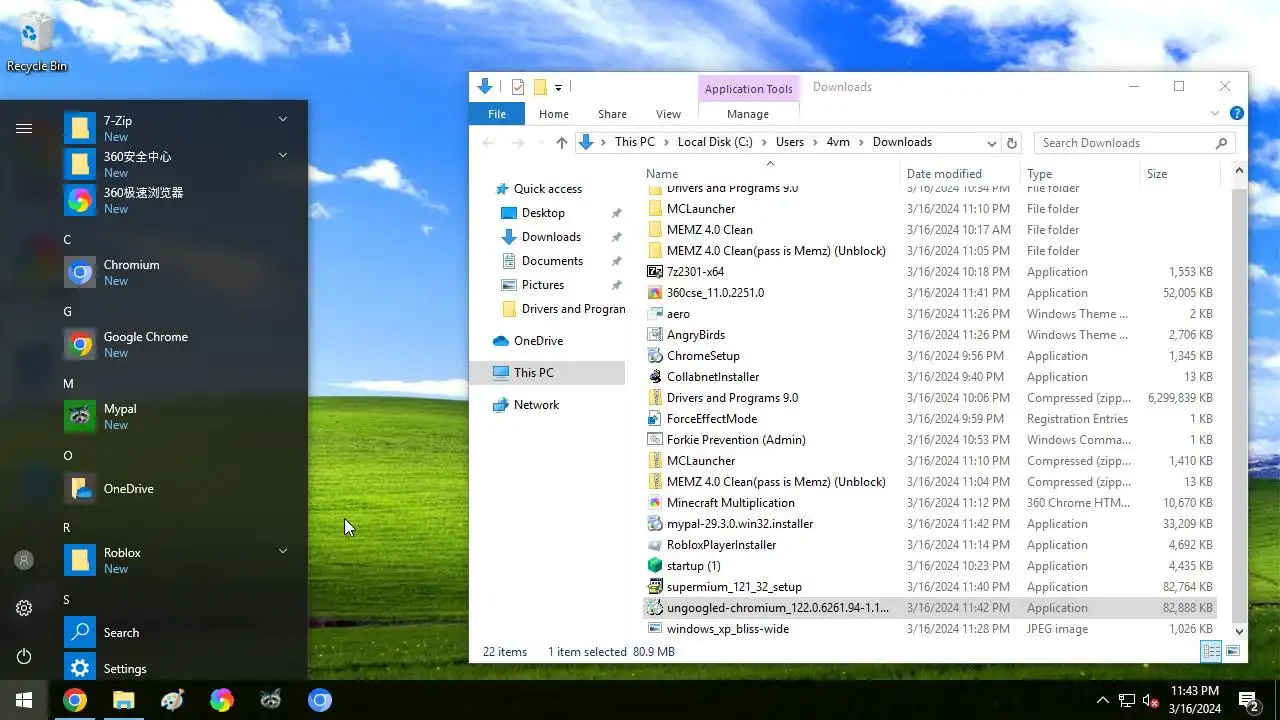This screenshot has width=1280, height=720.
Task: Click the Up arrow in Explorer navigation
Action: tap(562, 143)
